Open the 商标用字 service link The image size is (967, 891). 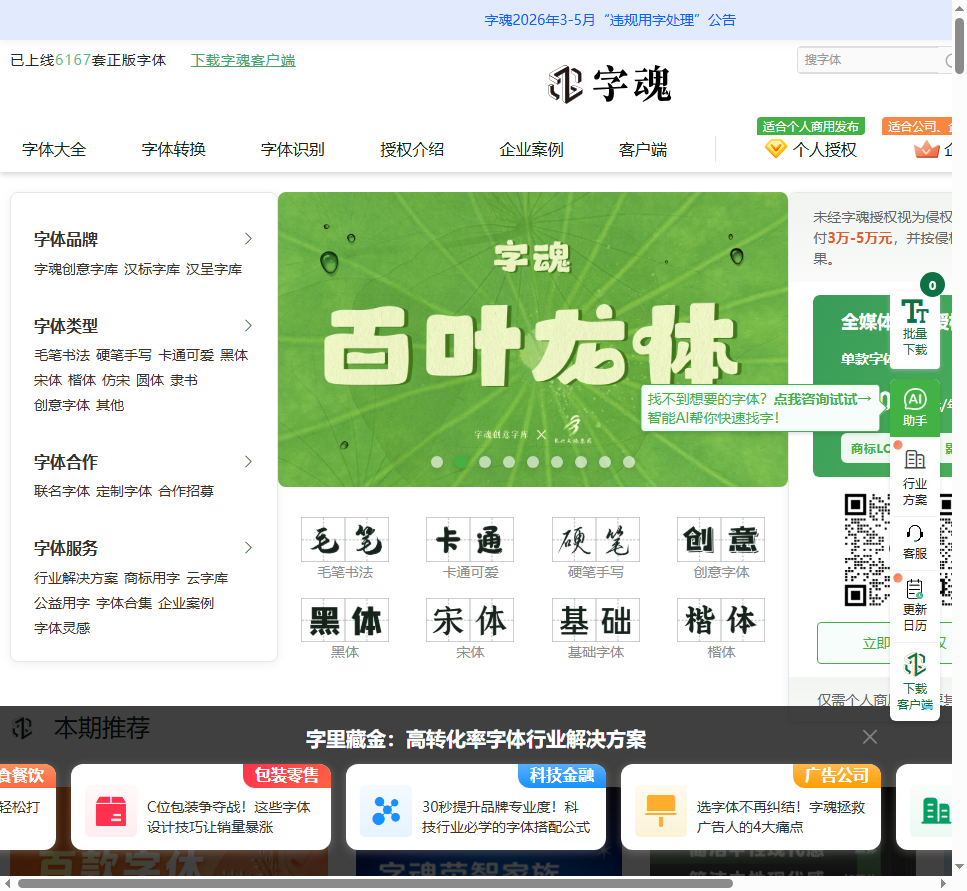click(152, 578)
